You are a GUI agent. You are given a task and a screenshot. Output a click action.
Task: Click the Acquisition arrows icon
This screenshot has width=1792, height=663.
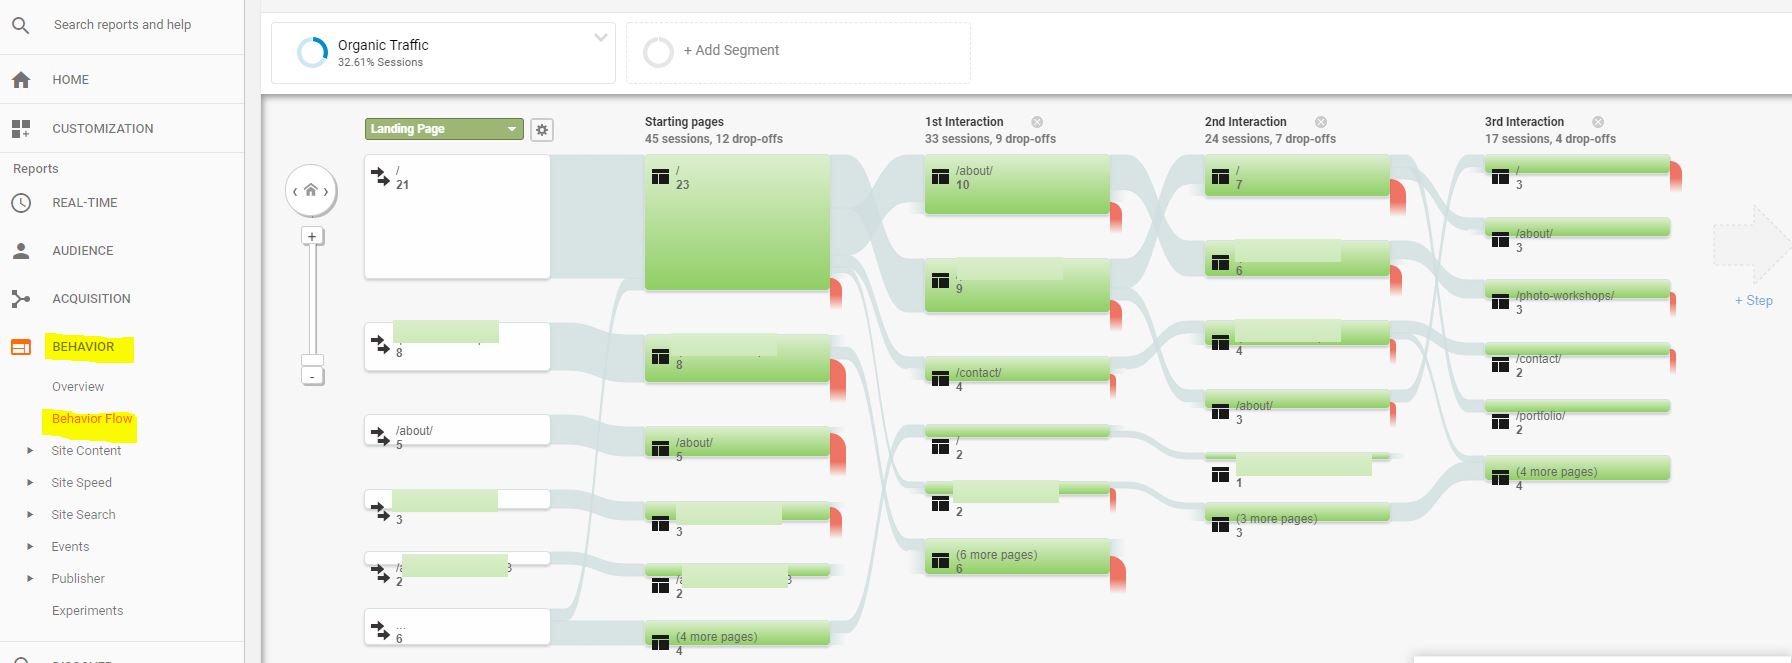click(x=21, y=299)
